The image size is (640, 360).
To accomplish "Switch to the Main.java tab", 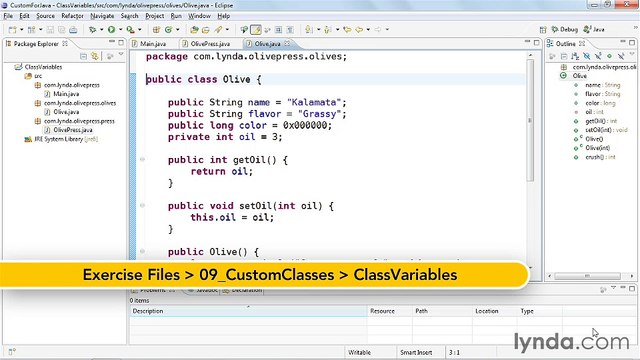I will coord(149,44).
